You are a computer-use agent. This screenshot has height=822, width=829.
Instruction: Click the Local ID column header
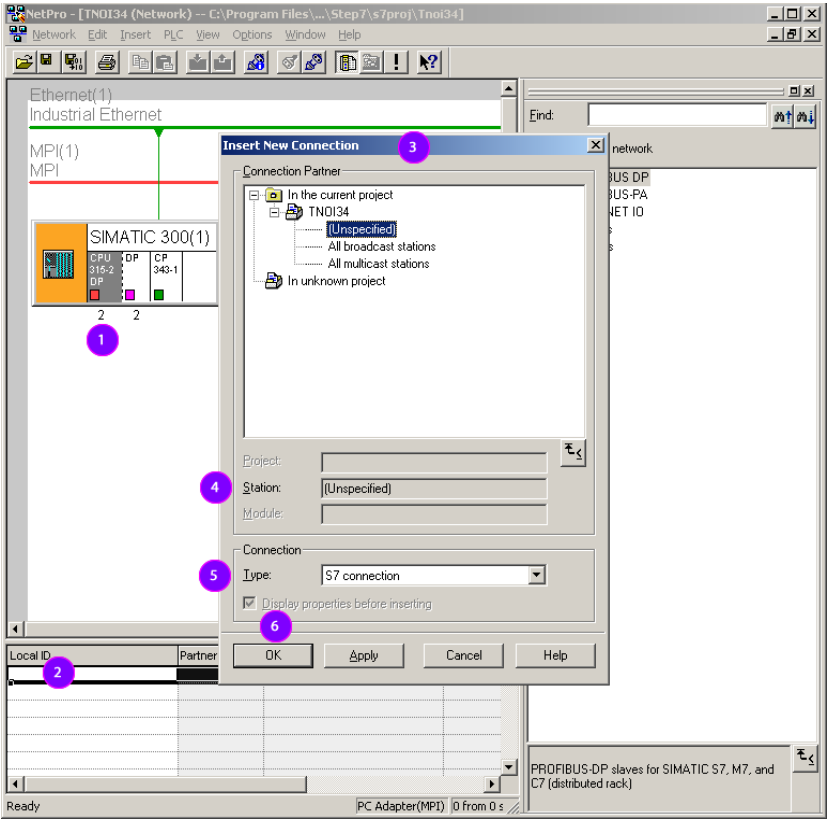[92, 655]
